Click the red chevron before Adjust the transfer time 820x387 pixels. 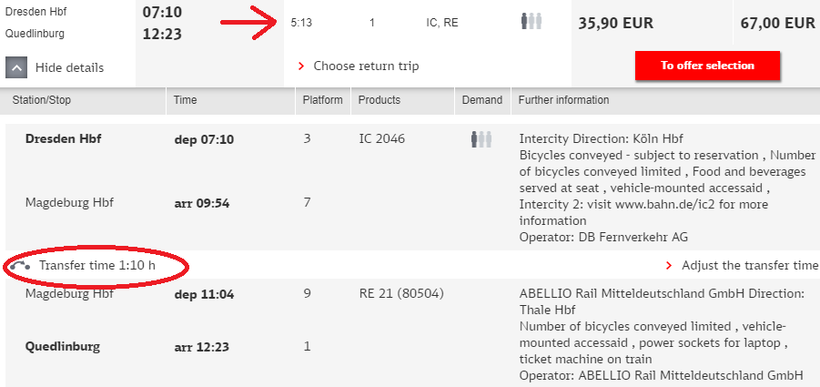pos(669,266)
